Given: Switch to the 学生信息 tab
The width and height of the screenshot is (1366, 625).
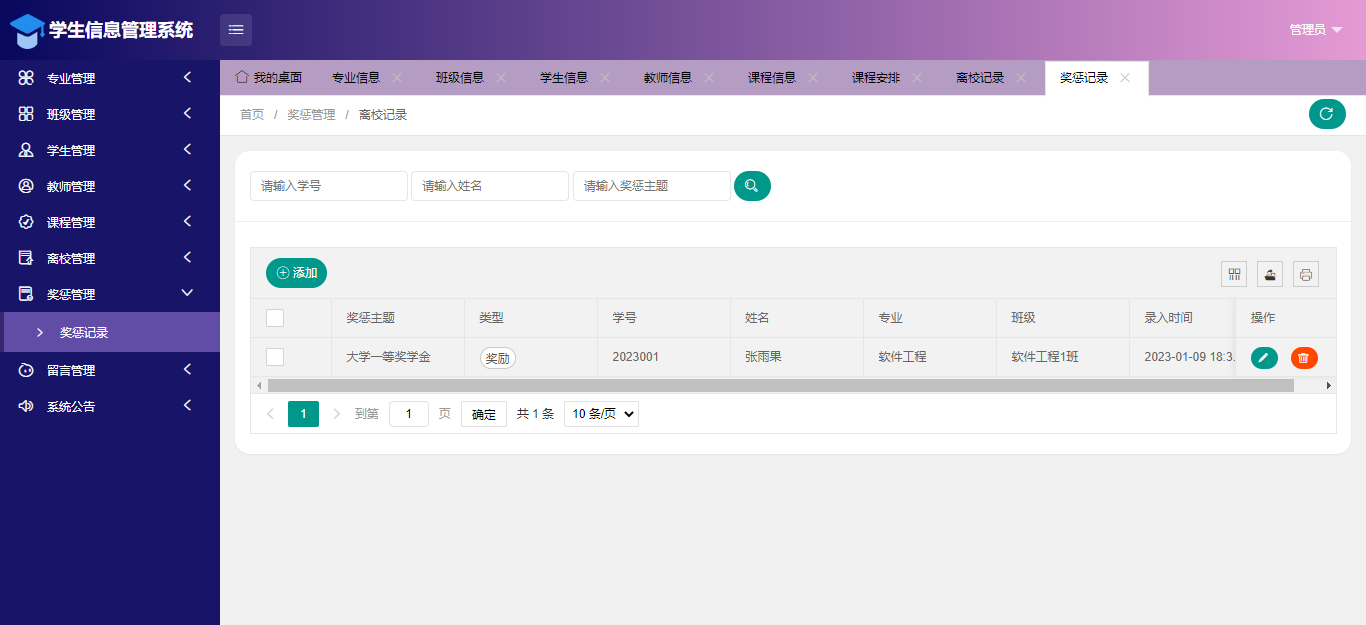Looking at the screenshot, I should 564,78.
